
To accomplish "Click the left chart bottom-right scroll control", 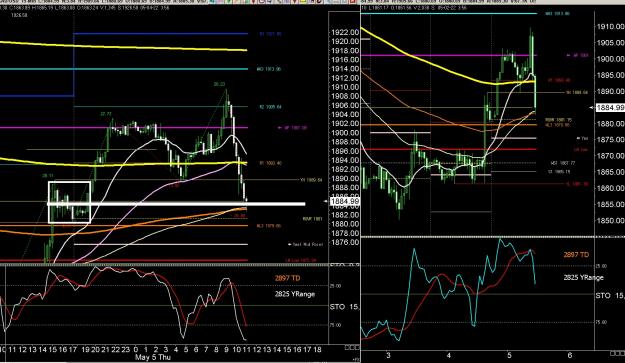I will pyautogui.click(x=352, y=347).
